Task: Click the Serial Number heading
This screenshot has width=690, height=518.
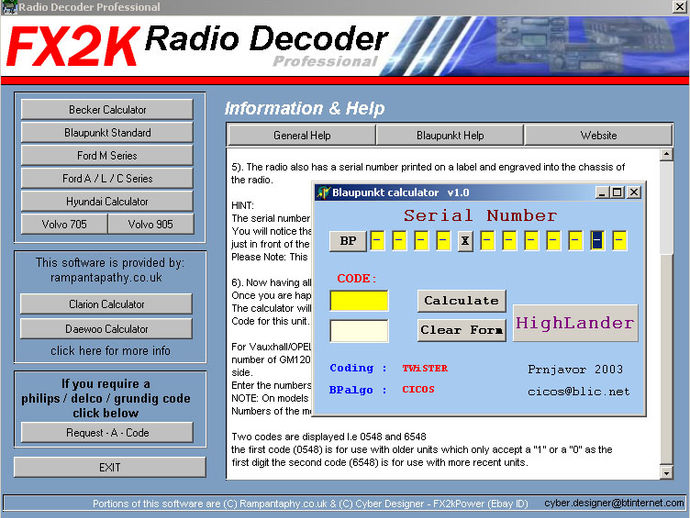Action: pyautogui.click(x=481, y=216)
